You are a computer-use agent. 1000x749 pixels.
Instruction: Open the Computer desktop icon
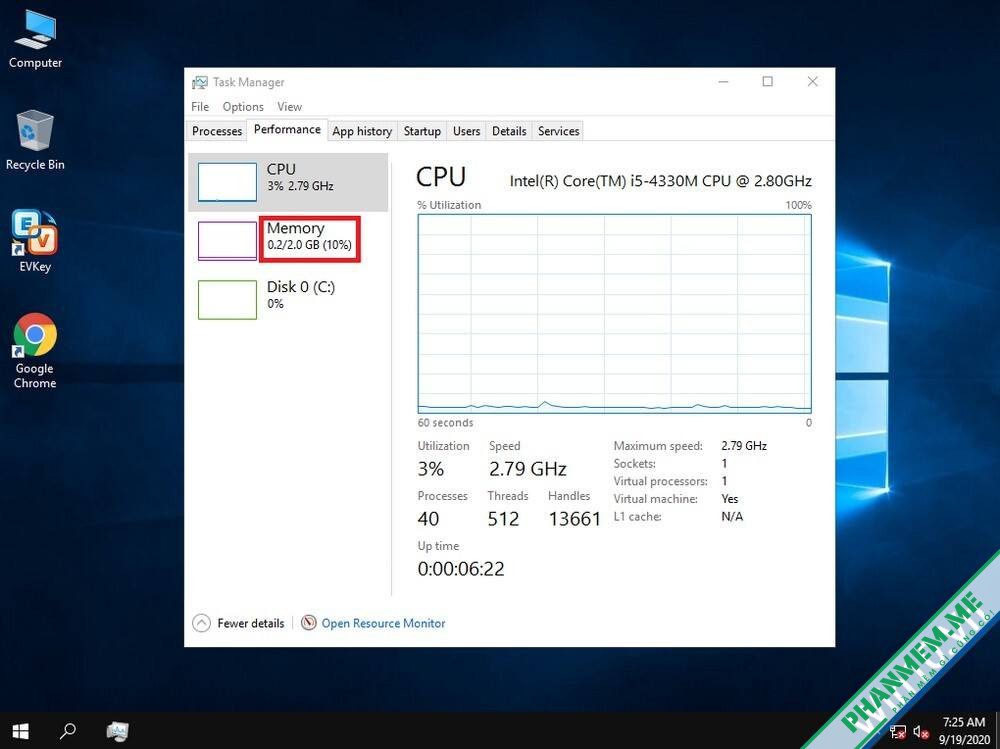[x=35, y=37]
